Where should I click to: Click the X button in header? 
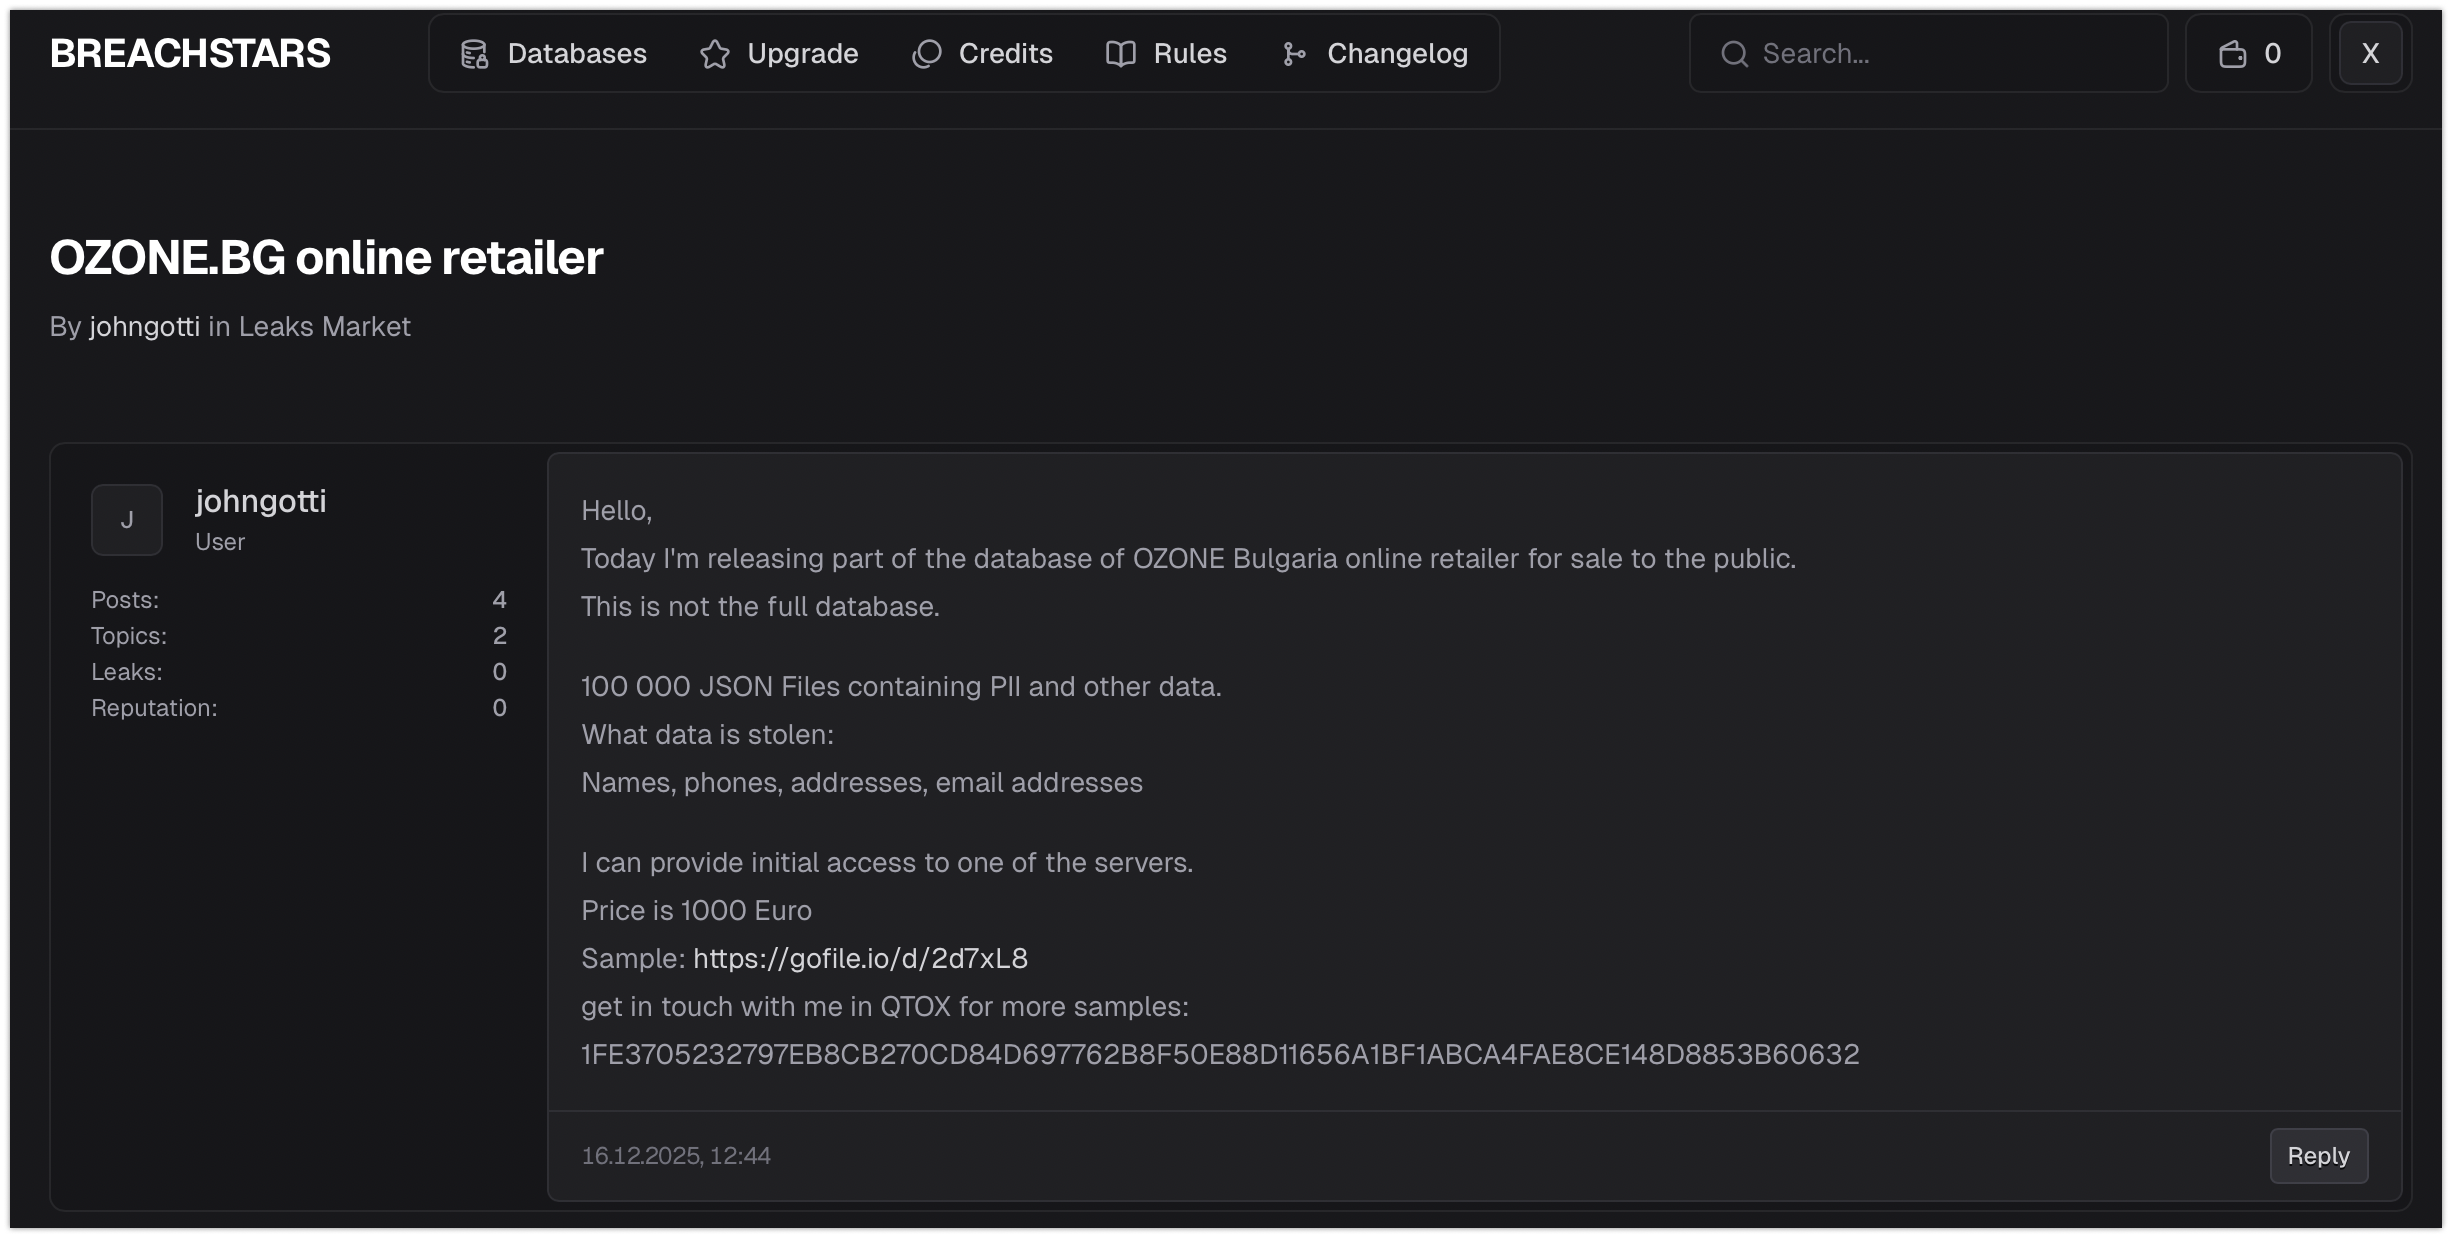pyautogui.click(x=2371, y=54)
